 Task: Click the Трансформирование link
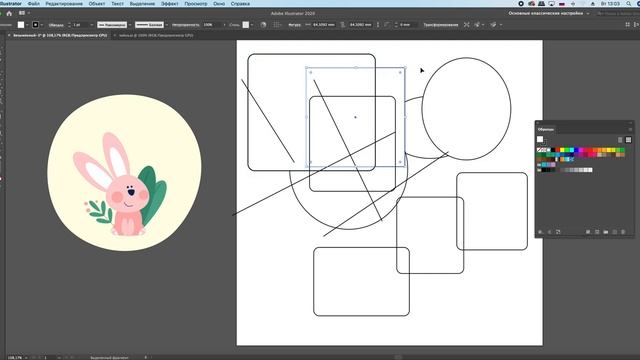[441, 25]
